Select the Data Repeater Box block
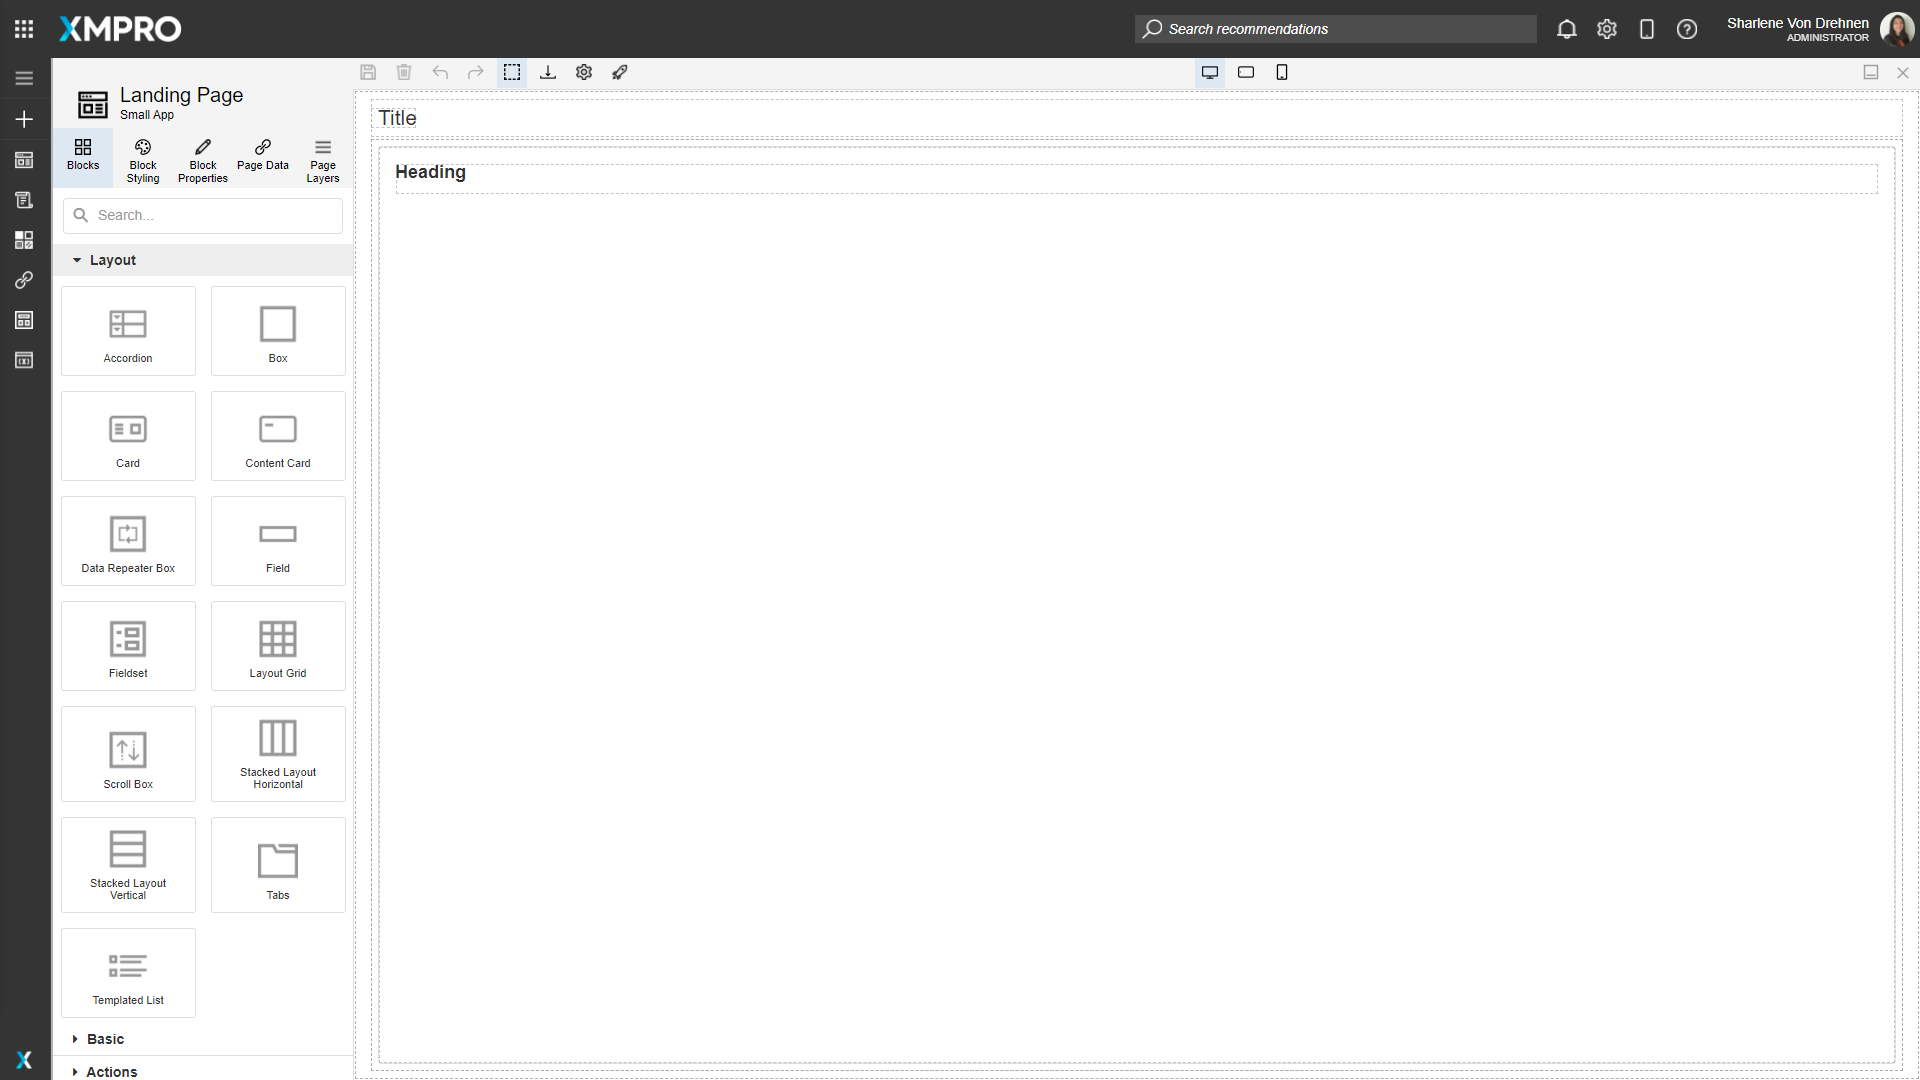 [127, 540]
